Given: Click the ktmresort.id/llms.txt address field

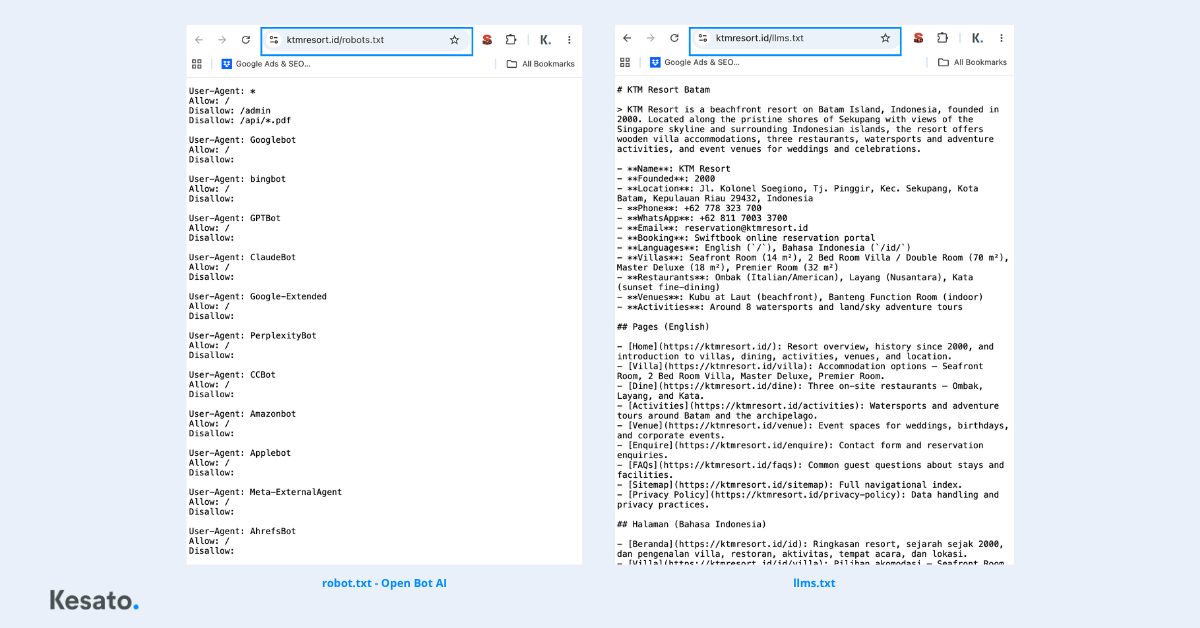Looking at the screenshot, I should click(795, 39).
